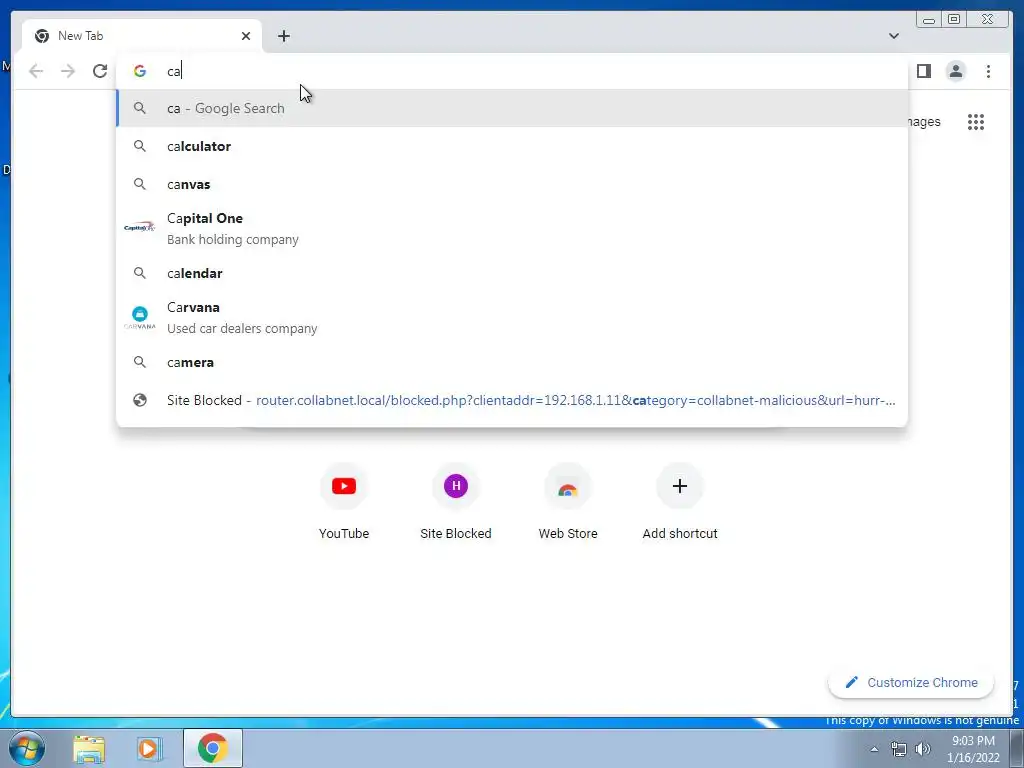
Task: Select the New Tab tab
Action: click(x=142, y=36)
